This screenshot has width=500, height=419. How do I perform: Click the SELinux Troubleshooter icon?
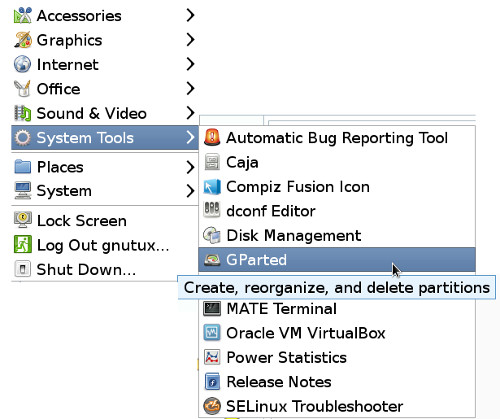coord(212,406)
